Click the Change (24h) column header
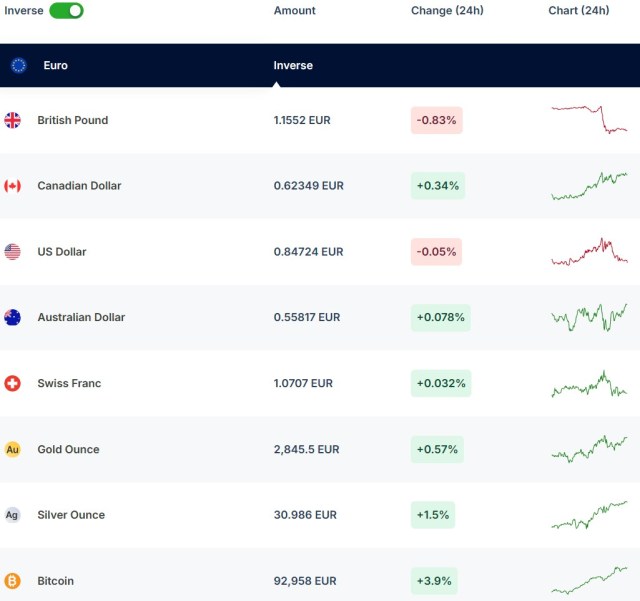The width and height of the screenshot is (640, 601). click(447, 11)
